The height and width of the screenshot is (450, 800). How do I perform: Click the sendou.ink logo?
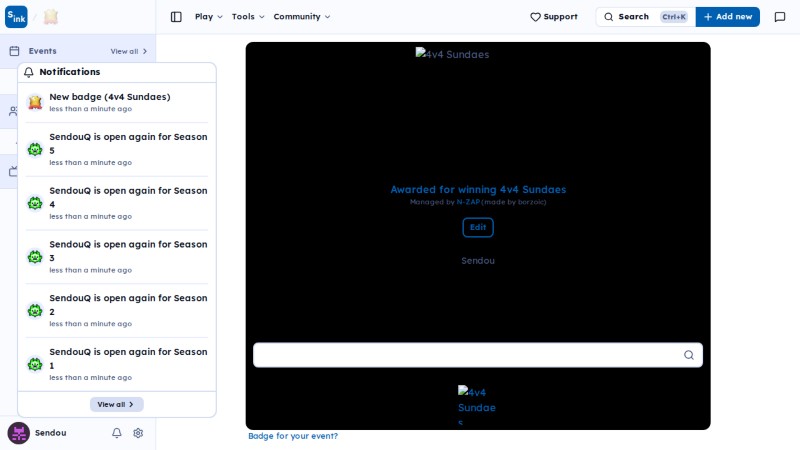[x=16, y=17]
